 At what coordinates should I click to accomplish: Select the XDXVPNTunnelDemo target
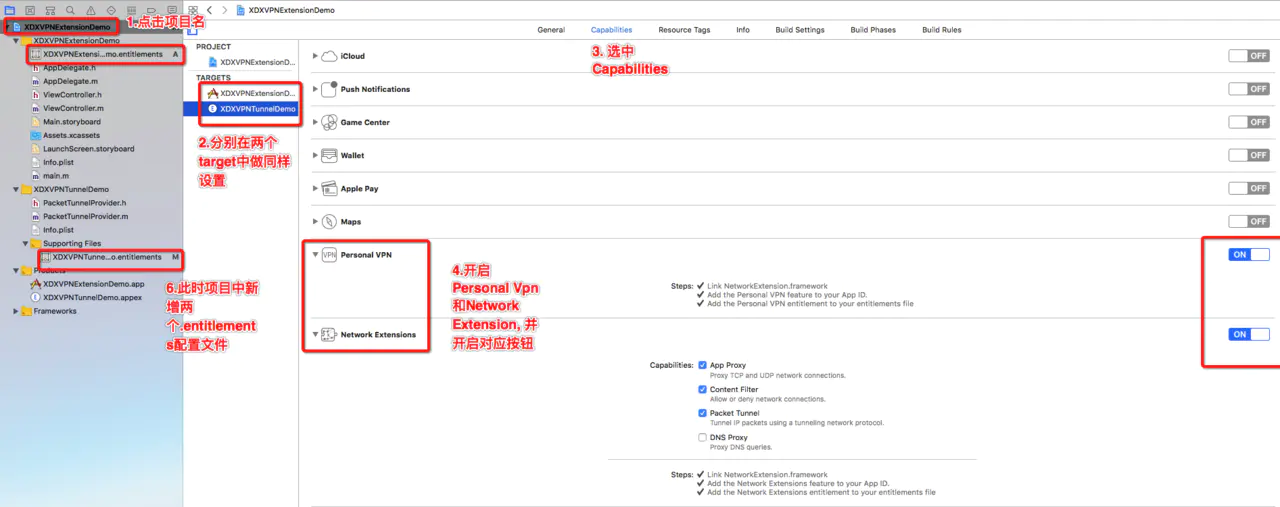point(257,108)
